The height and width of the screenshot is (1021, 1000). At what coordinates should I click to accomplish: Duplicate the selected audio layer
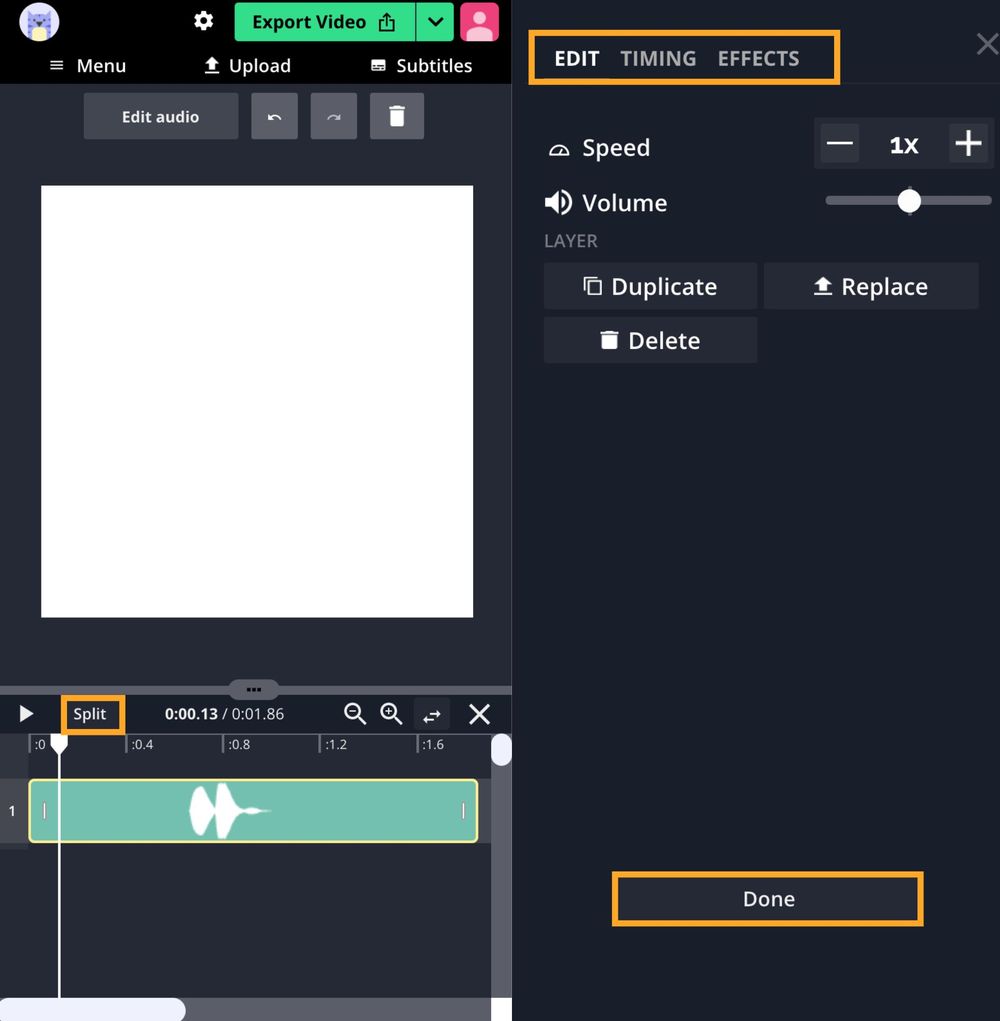[x=650, y=287]
